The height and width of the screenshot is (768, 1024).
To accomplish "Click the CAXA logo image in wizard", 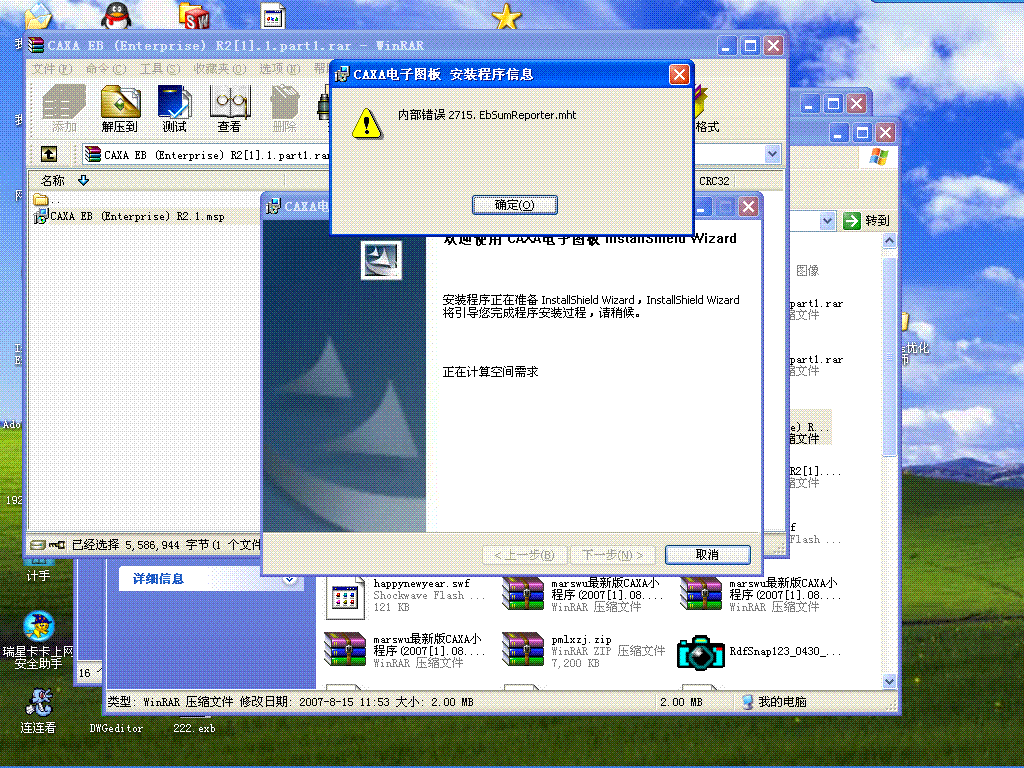I will [381, 260].
